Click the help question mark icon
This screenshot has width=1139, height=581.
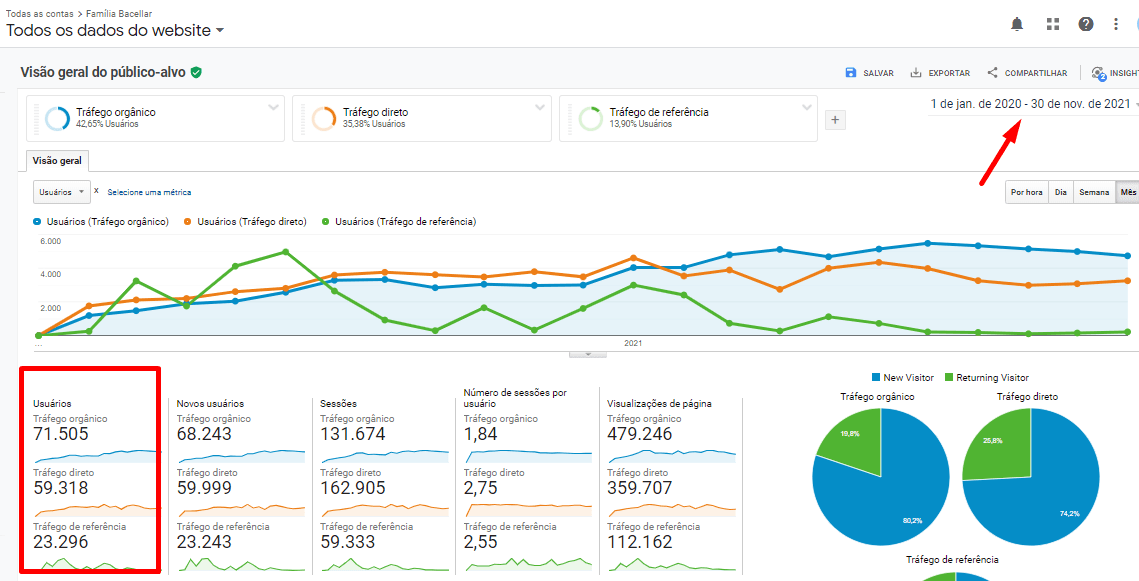1086,24
